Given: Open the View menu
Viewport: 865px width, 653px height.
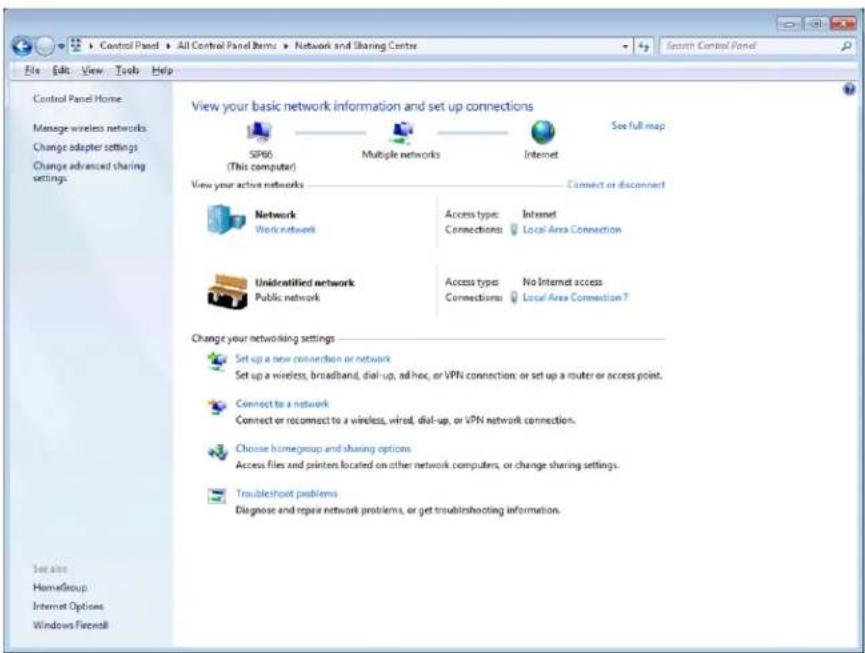Looking at the screenshot, I should [x=92, y=70].
